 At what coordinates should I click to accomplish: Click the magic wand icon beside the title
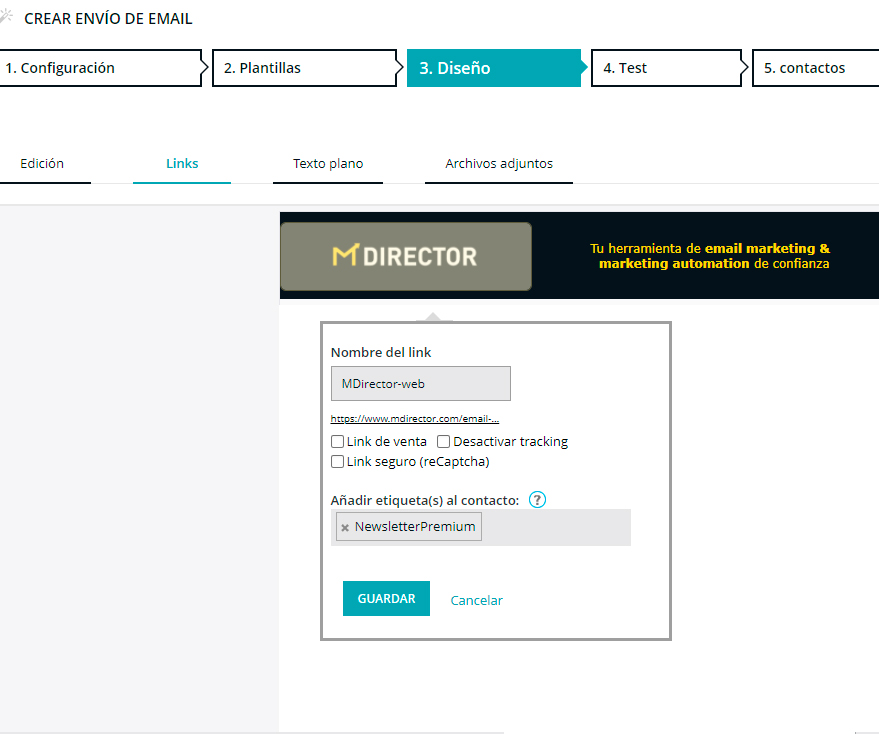pos(6,16)
